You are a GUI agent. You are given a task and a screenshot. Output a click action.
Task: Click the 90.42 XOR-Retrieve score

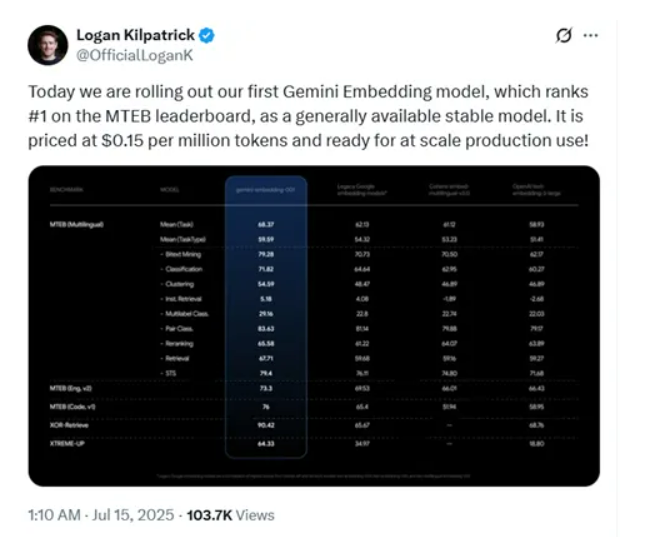266,425
